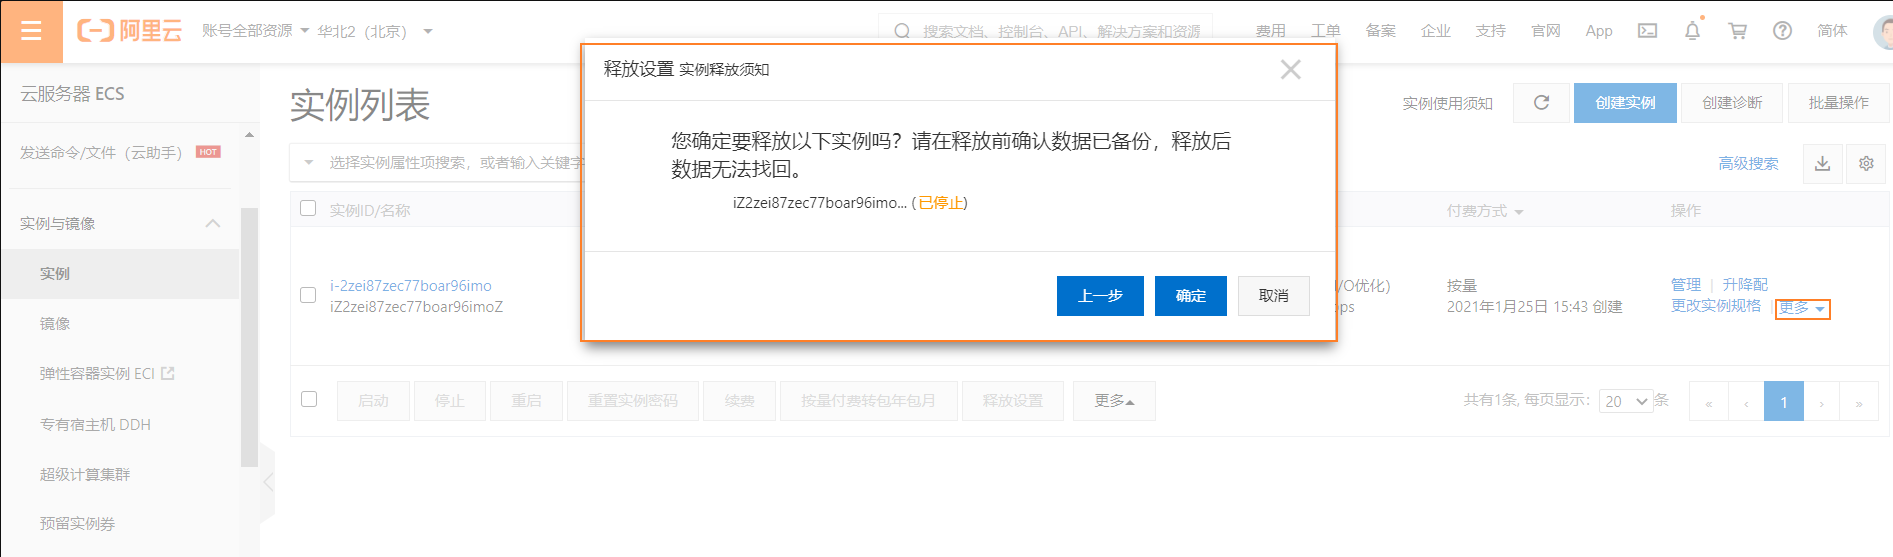Go to next page arrow
The height and width of the screenshot is (557, 1893).
pos(1822,402)
